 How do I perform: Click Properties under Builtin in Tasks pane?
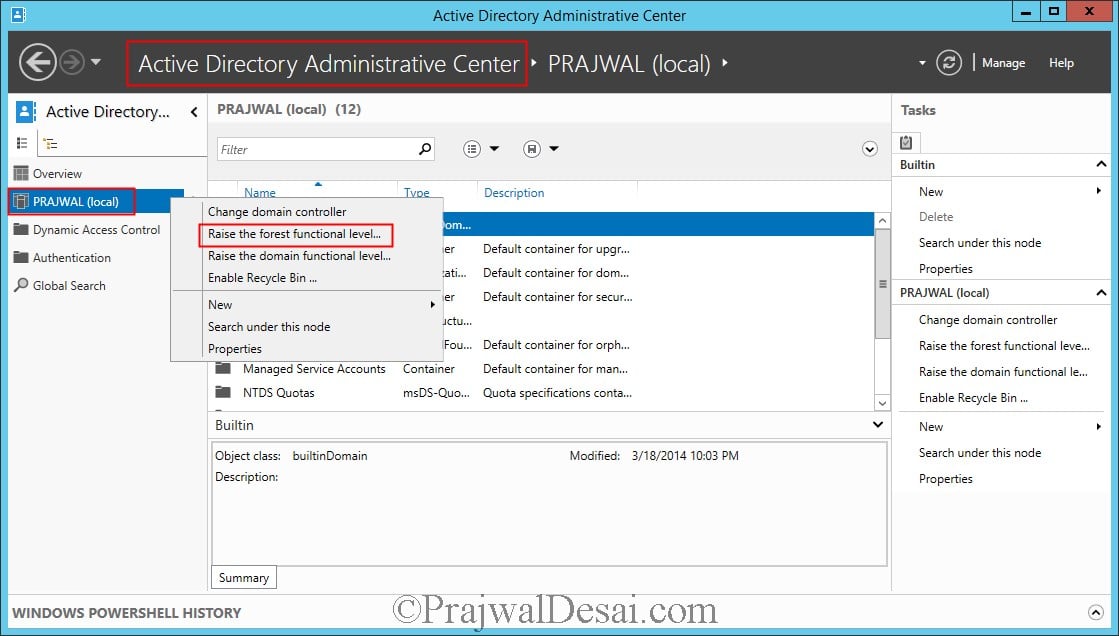946,268
